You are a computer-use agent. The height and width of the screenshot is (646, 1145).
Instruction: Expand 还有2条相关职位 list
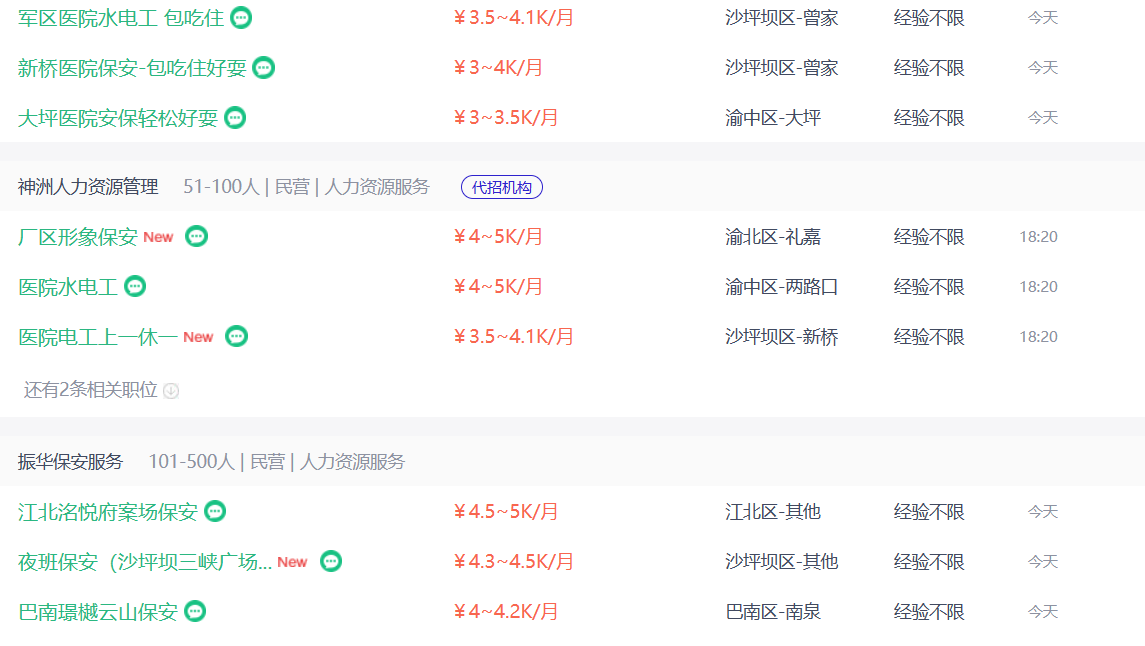(101, 390)
